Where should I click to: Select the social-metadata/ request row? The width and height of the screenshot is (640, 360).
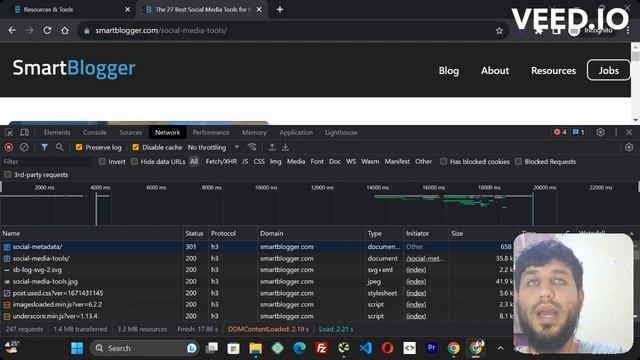tap(257, 247)
